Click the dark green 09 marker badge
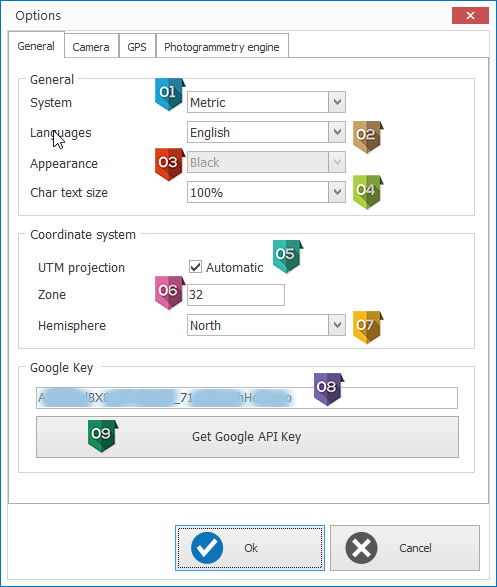This screenshot has height=587, width=497. tap(103, 436)
